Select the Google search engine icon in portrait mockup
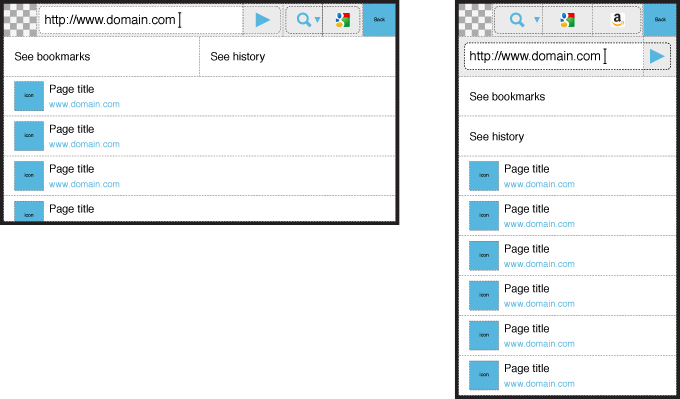The image size is (680, 399). coord(567,20)
